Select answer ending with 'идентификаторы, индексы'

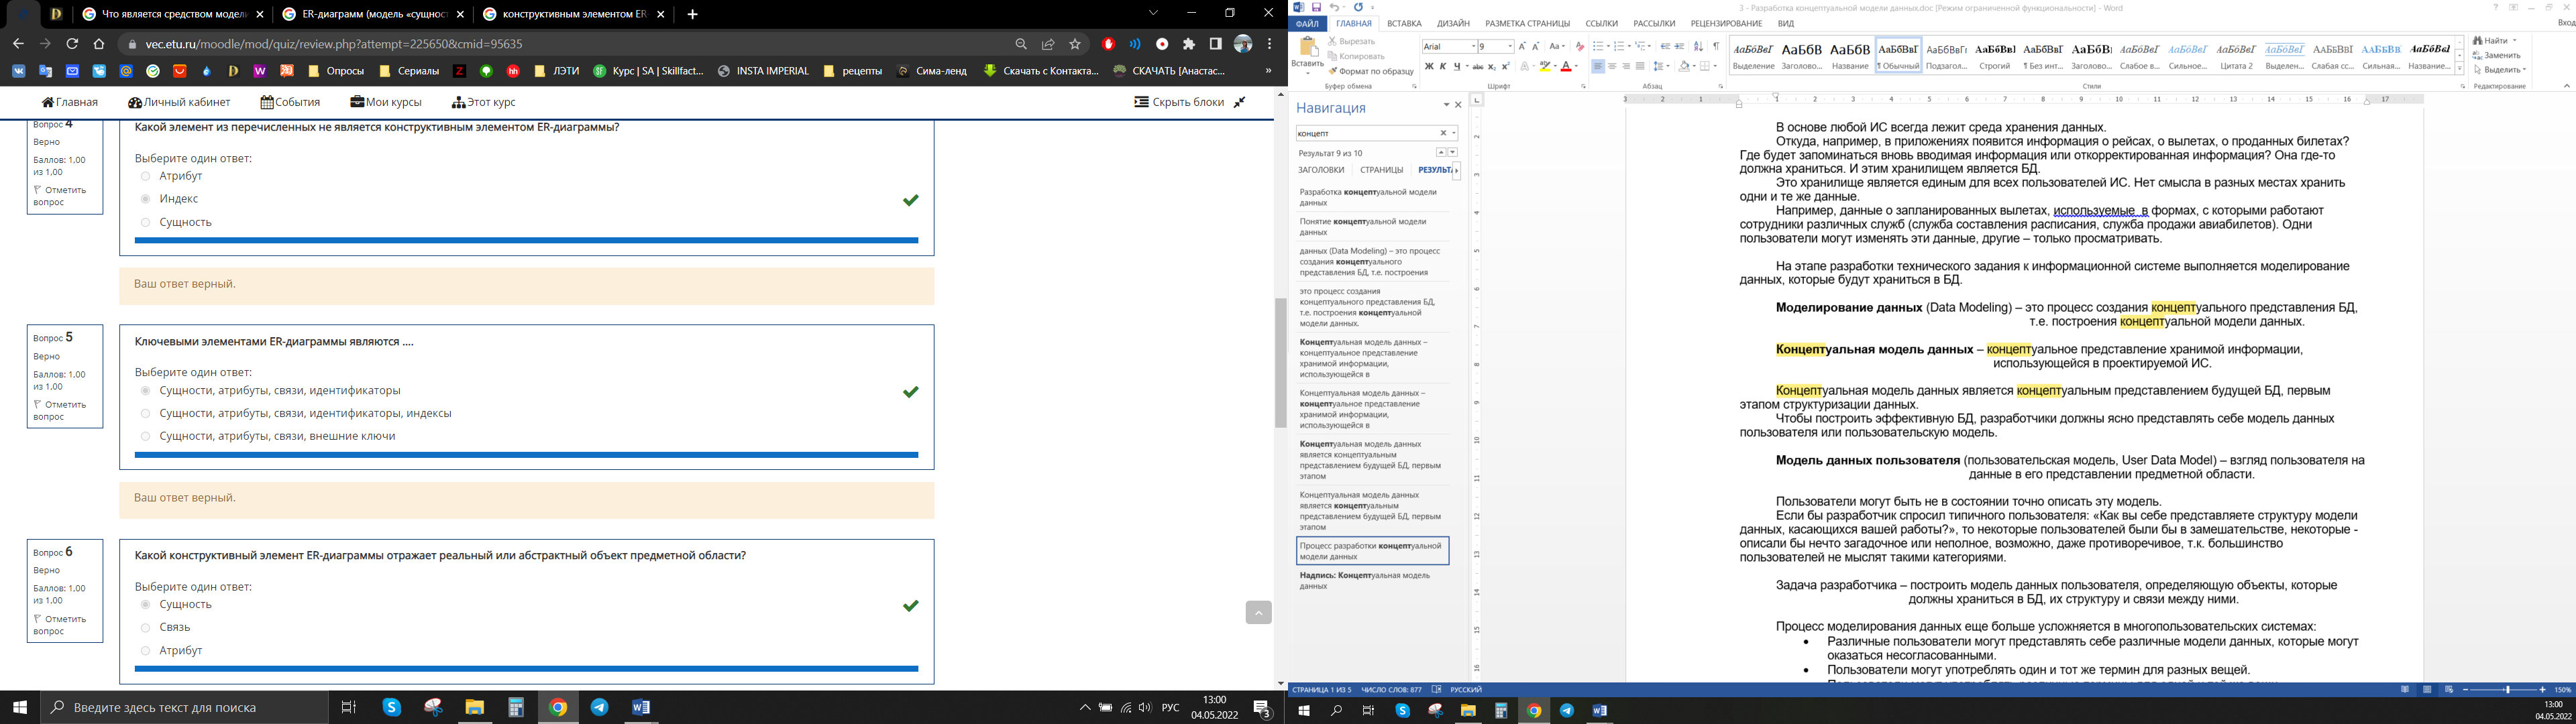[x=145, y=413]
